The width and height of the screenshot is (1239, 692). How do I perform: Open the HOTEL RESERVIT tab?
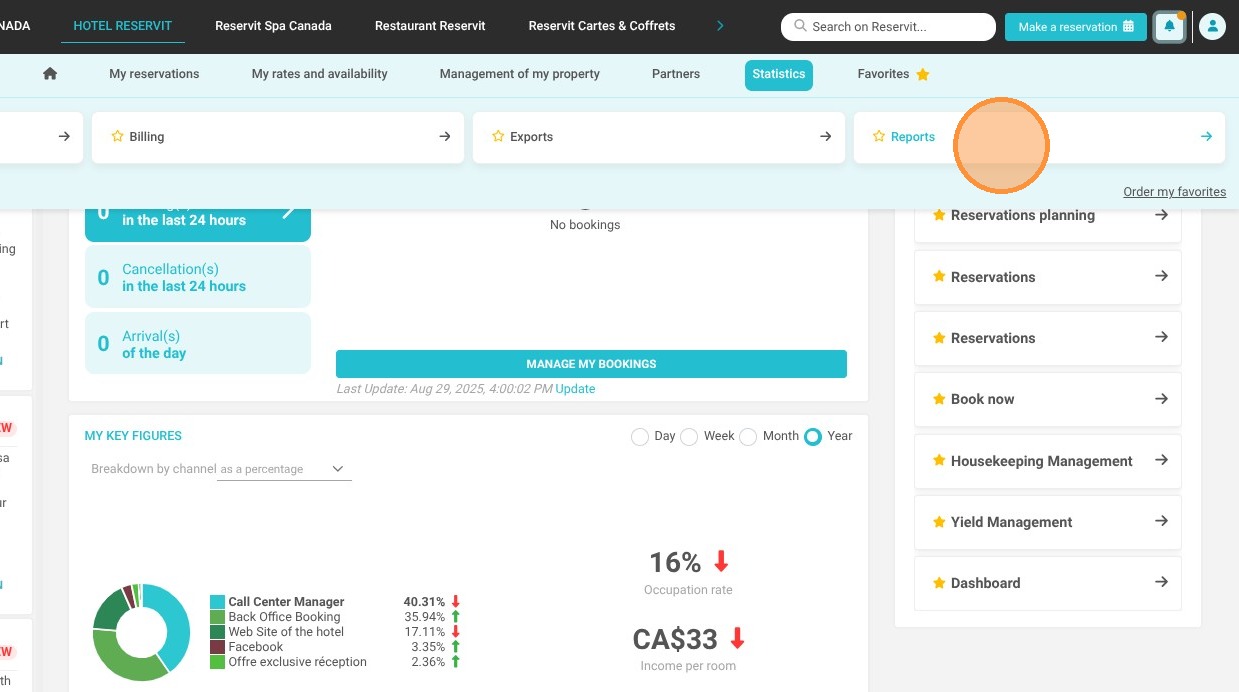click(123, 26)
